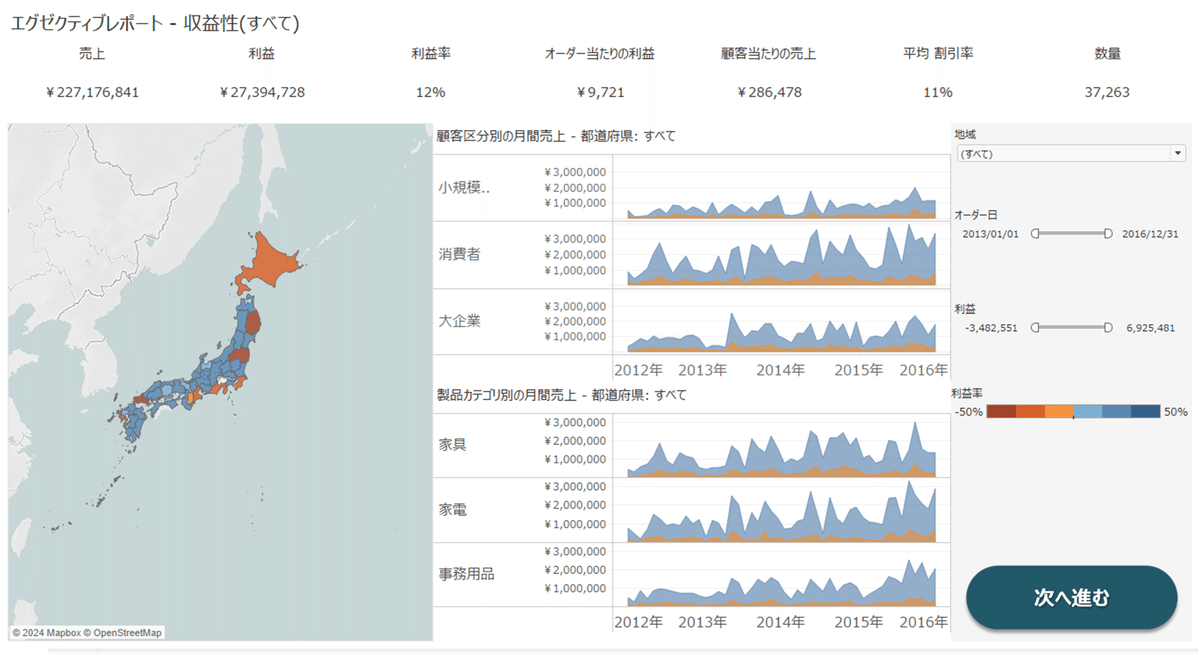Click the 利益 value ¥27,394,728
Viewport: 1200px width, 654px height.
tap(262, 92)
